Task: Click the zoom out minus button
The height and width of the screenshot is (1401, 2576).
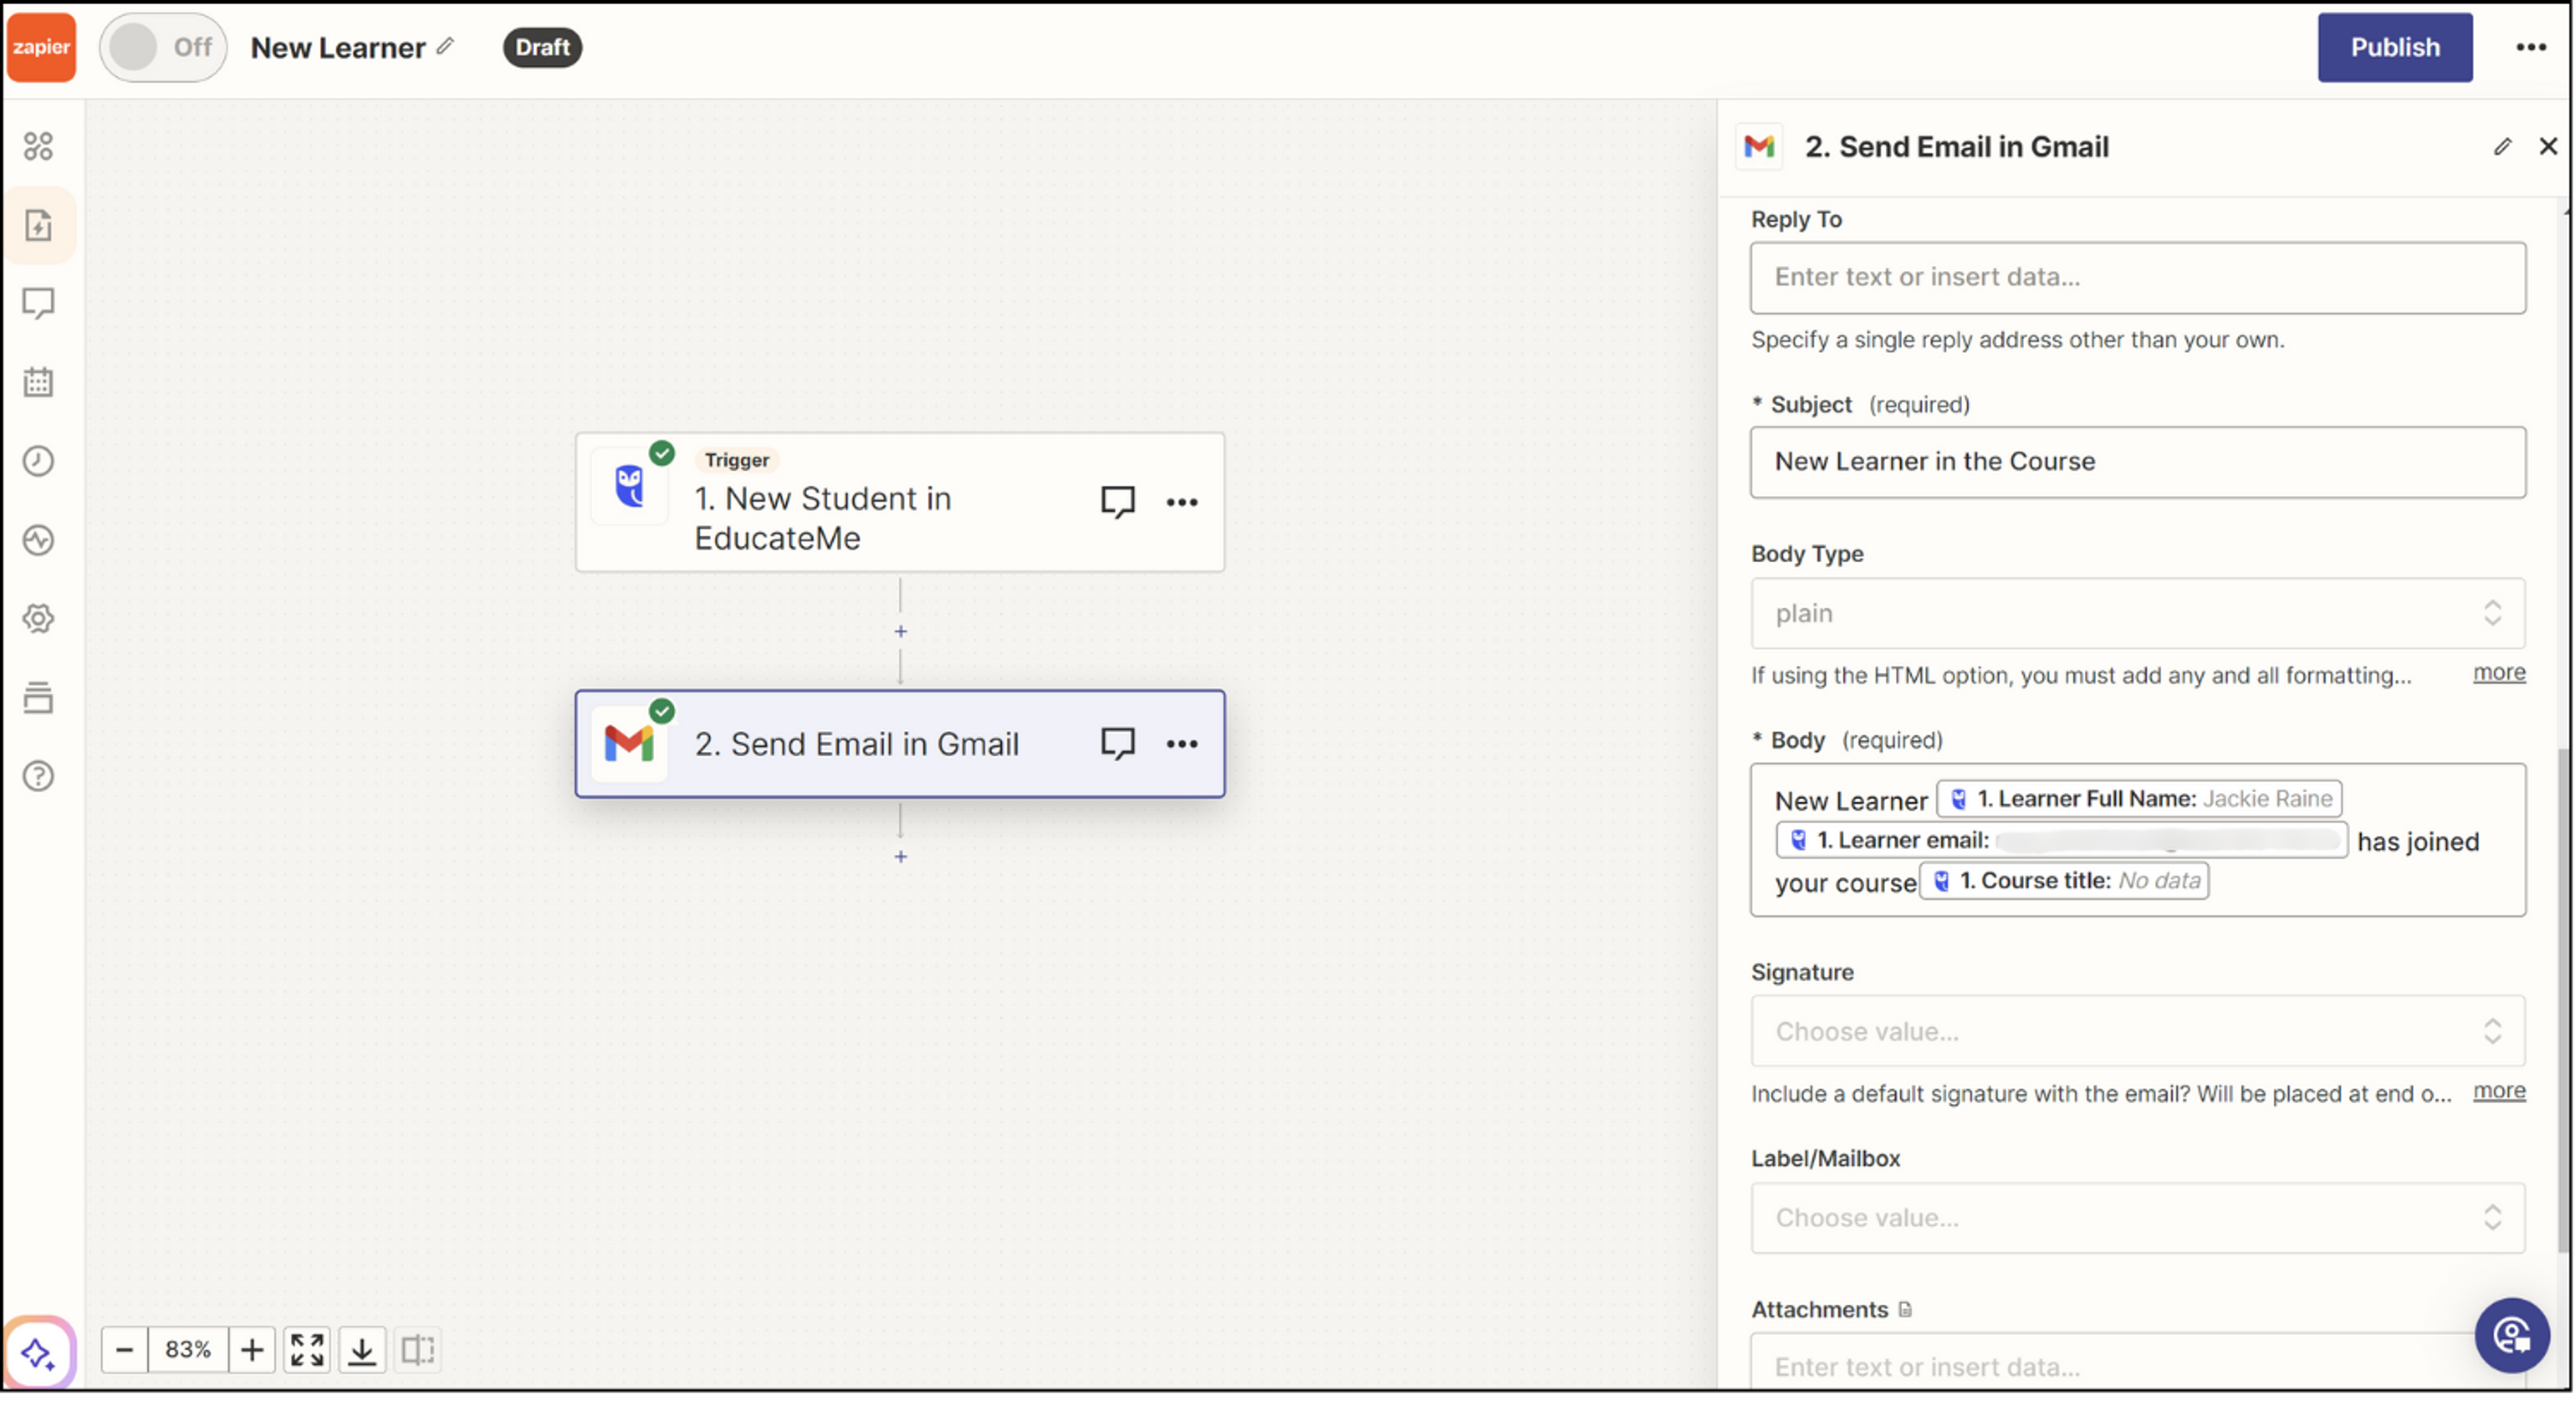Action: (124, 1350)
